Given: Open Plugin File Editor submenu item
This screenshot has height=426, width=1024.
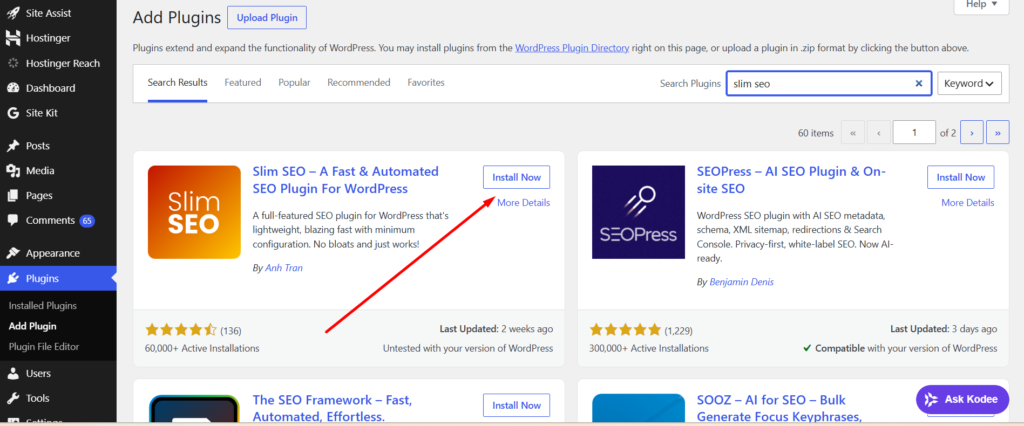Looking at the screenshot, I should (x=44, y=346).
